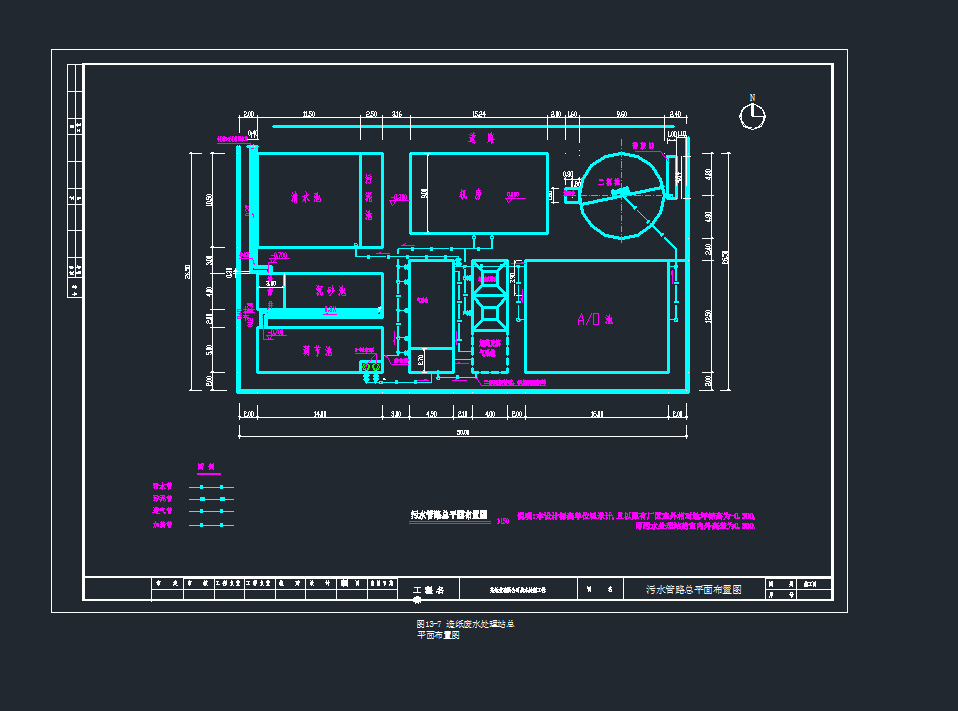Image resolution: width=958 pixels, height=711 pixels.
Task: Click the north arrow compass symbol
Action: pos(752,116)
